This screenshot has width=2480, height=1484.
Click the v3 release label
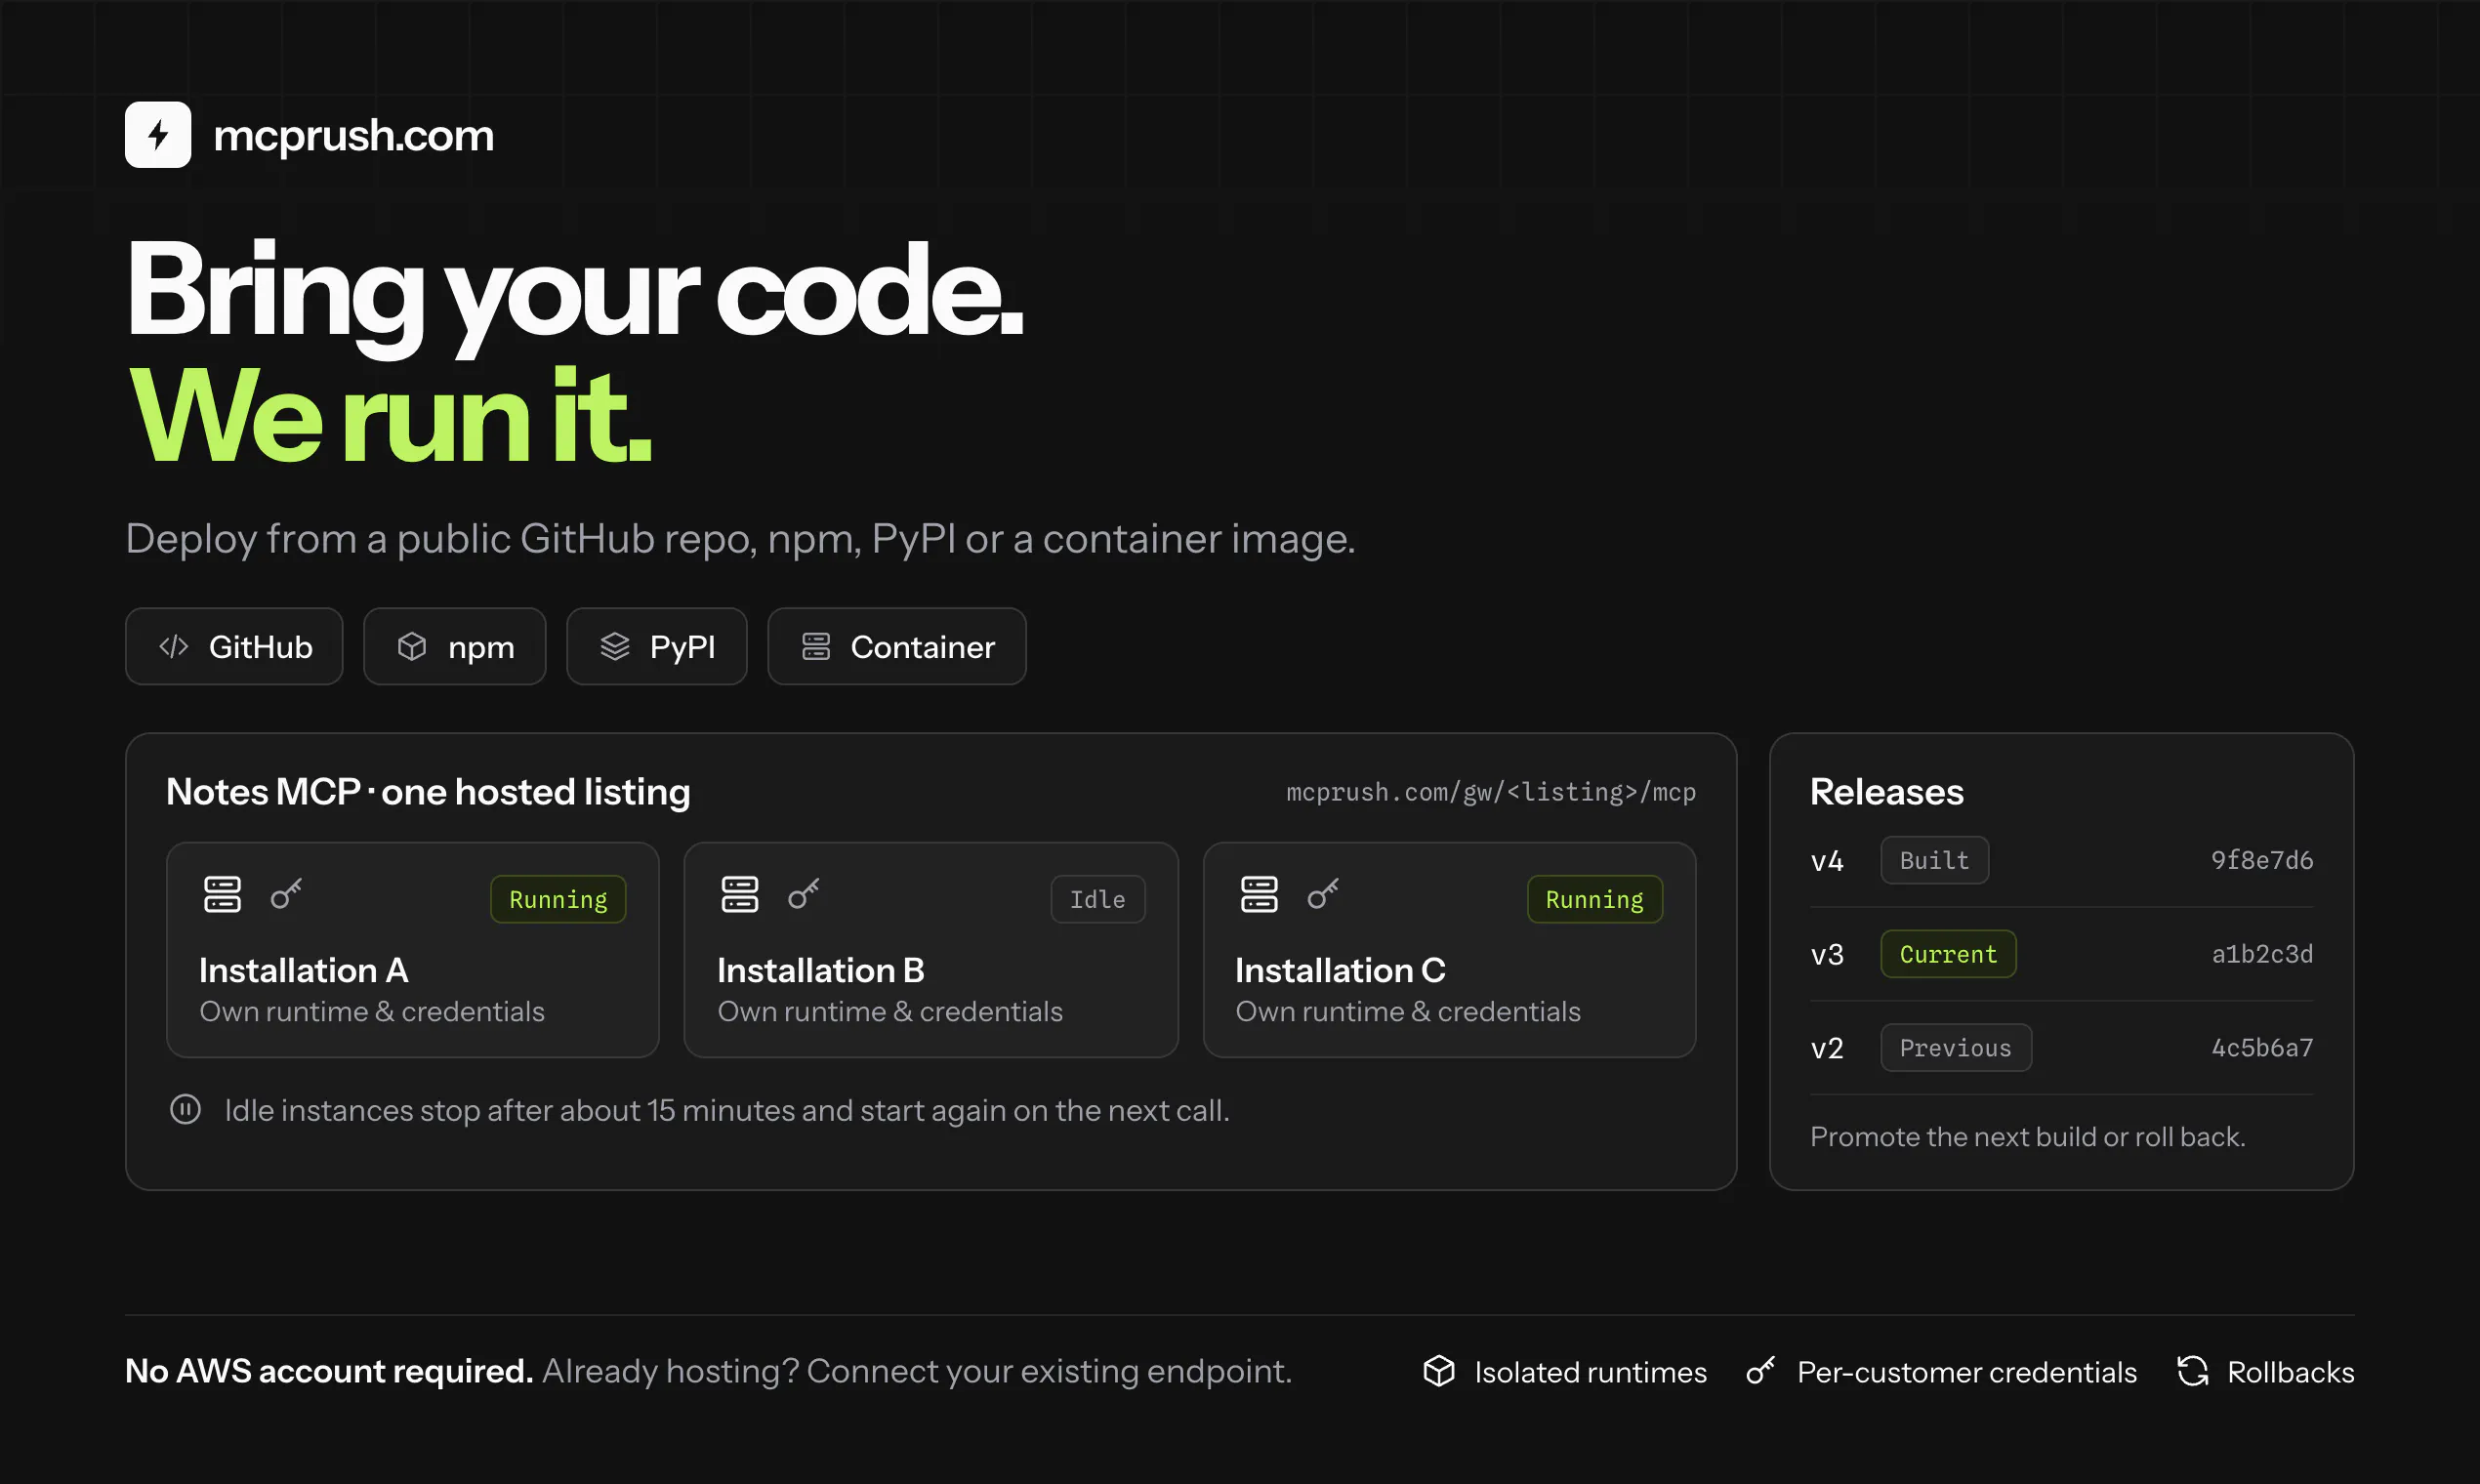[1827, 955]
